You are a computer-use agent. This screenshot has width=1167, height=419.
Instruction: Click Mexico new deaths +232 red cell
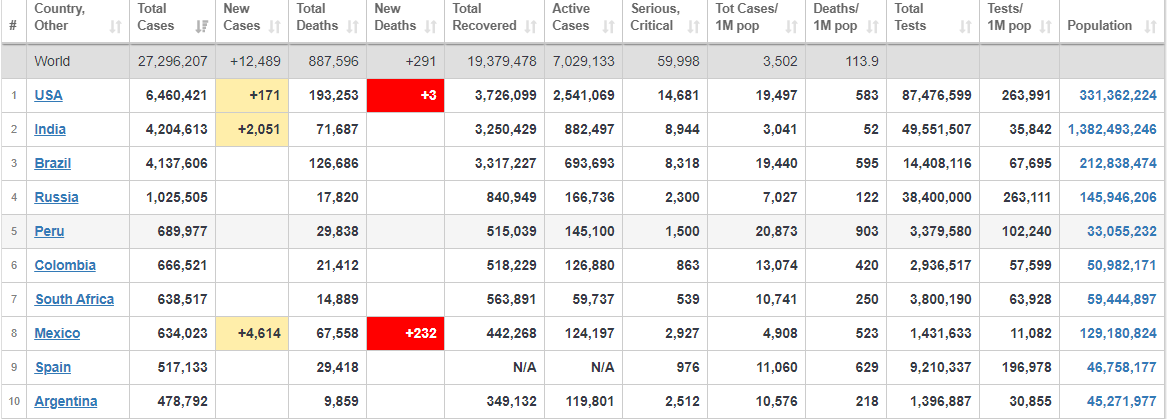(406, 333)
